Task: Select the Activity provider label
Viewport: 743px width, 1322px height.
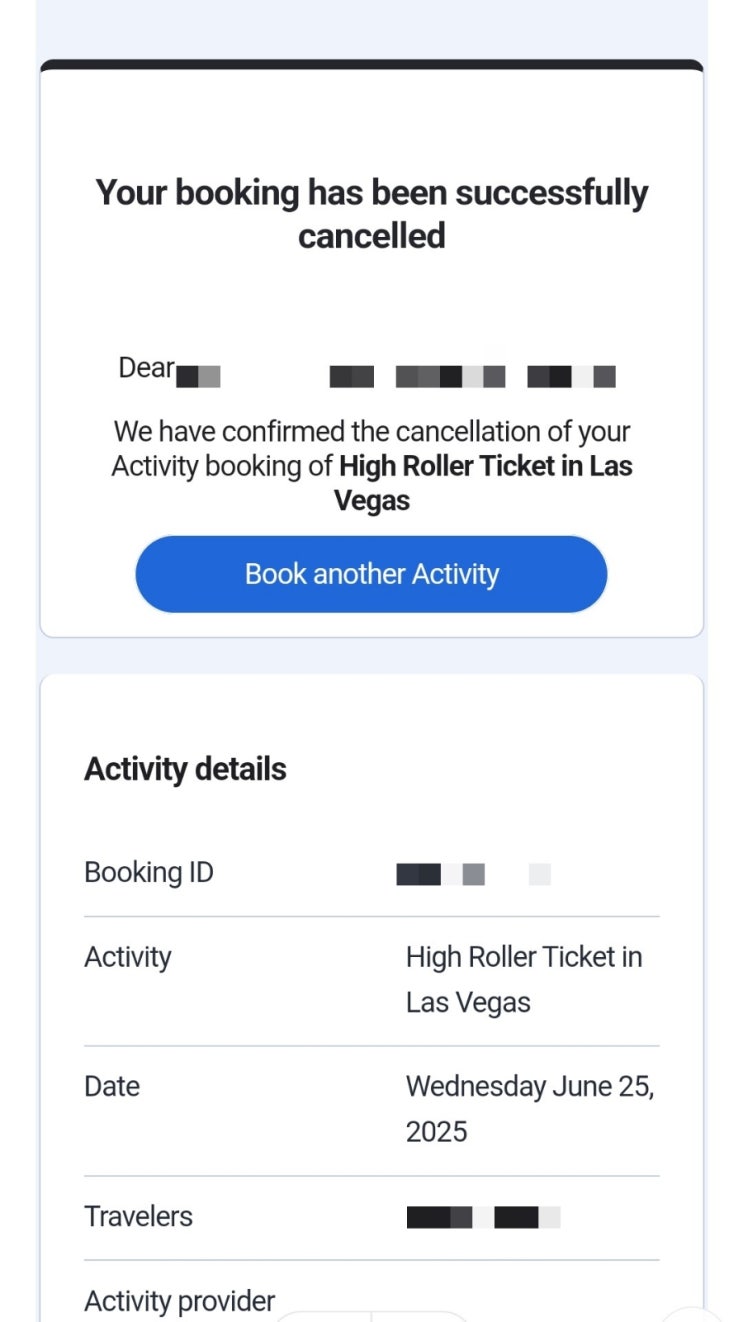Action: (179, 1301)
